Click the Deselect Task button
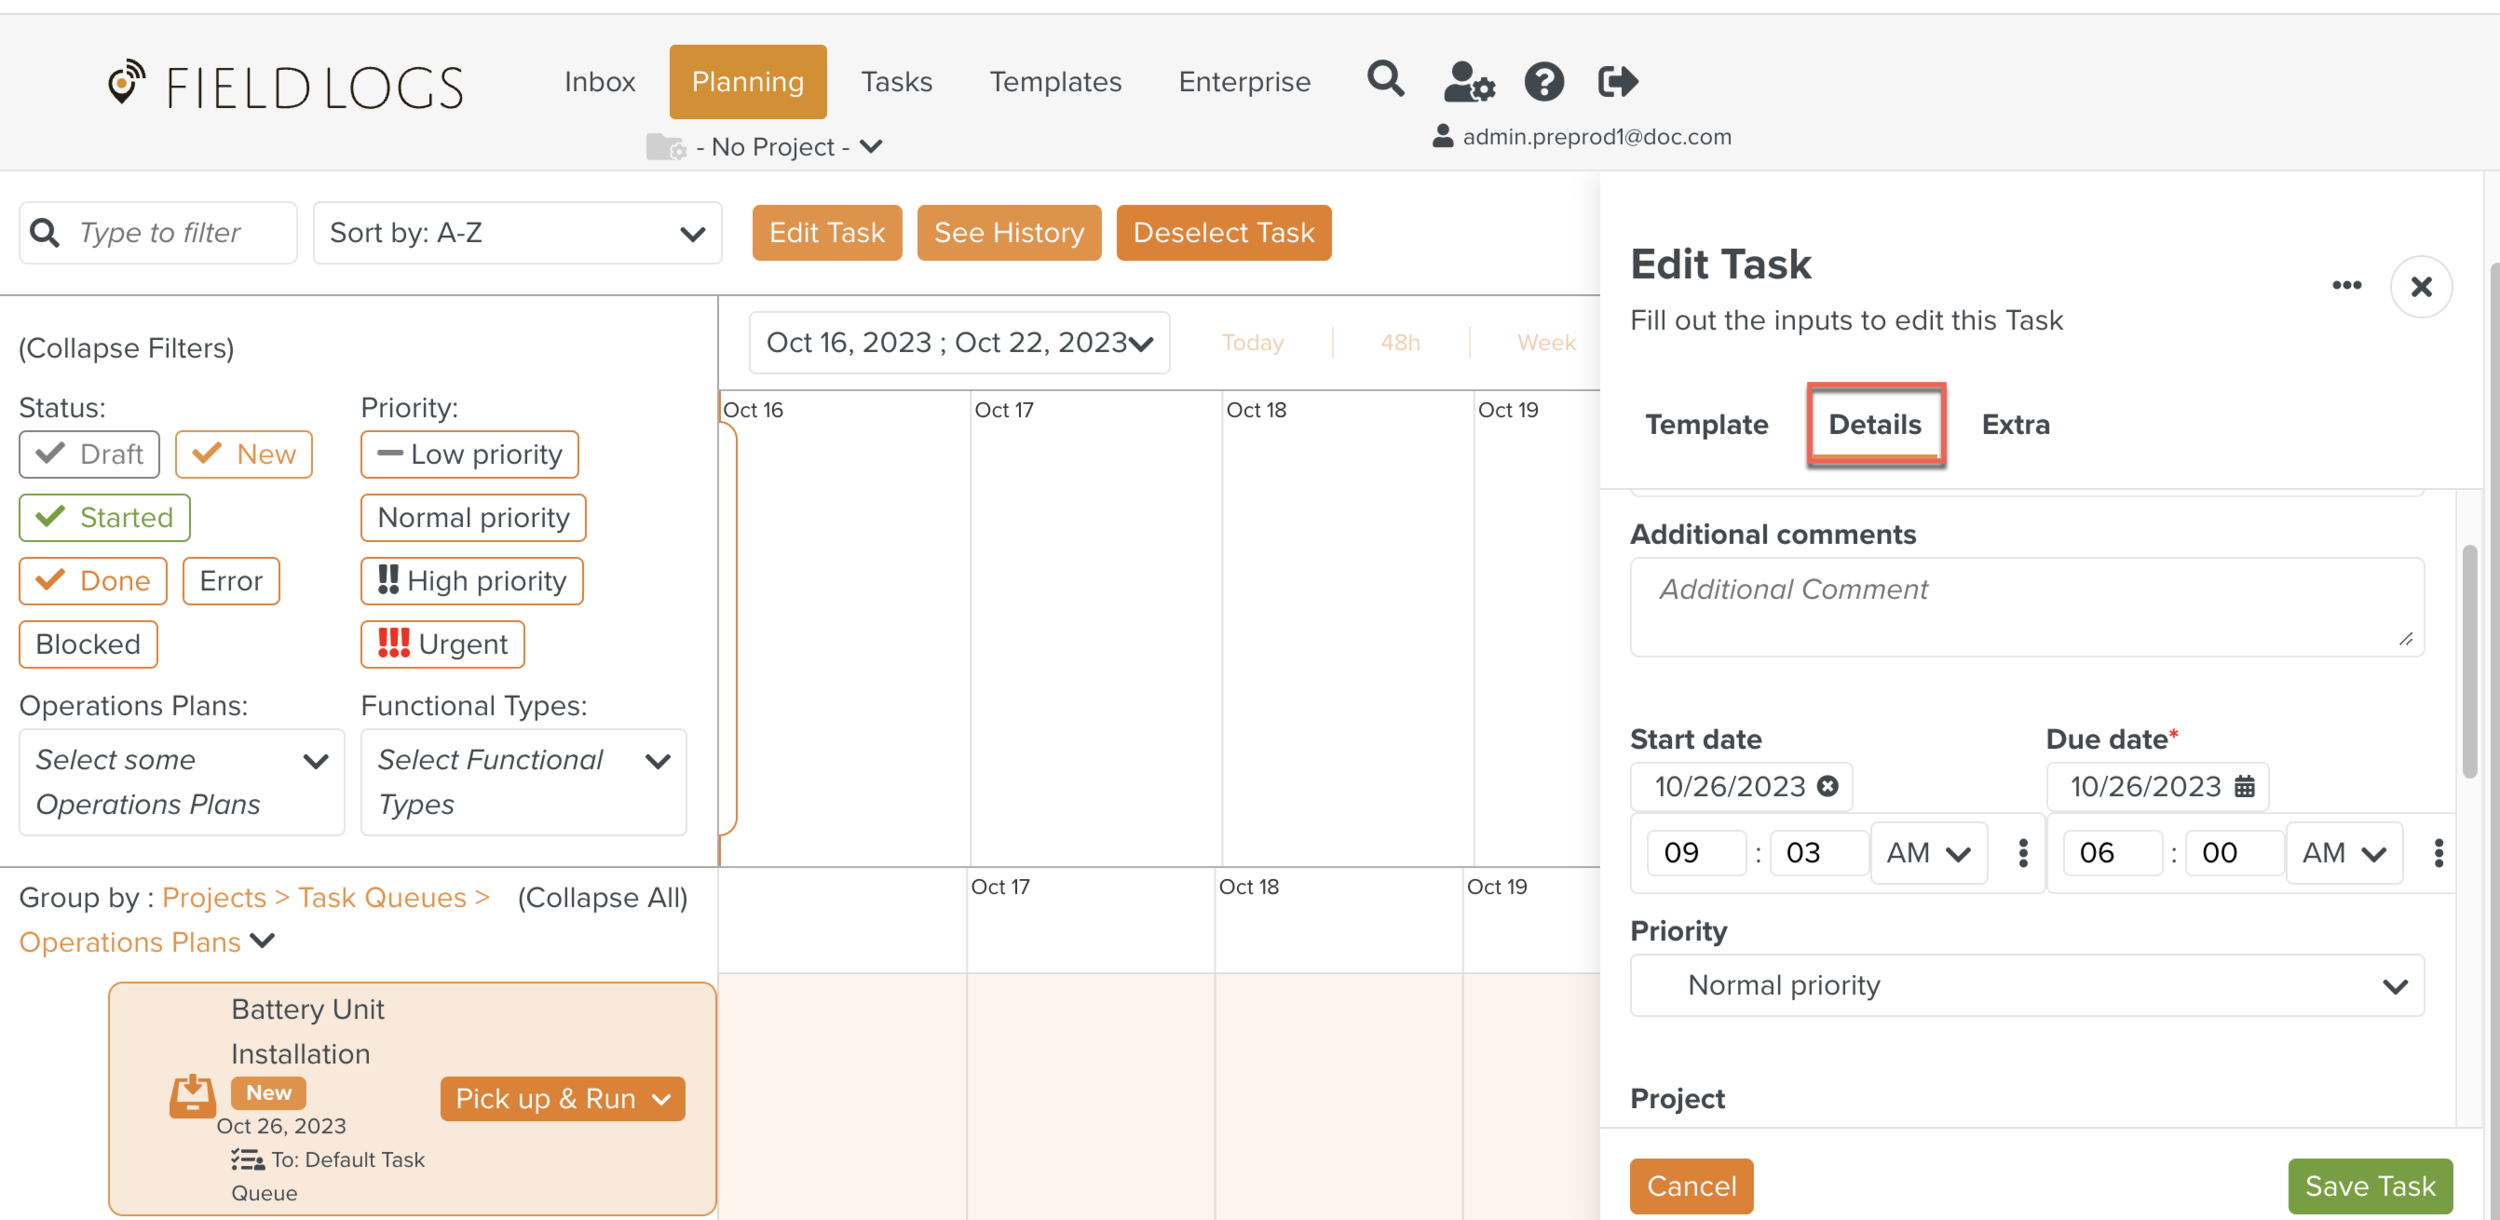The image size is (2500, 1220). click(x=1223, y=233)
